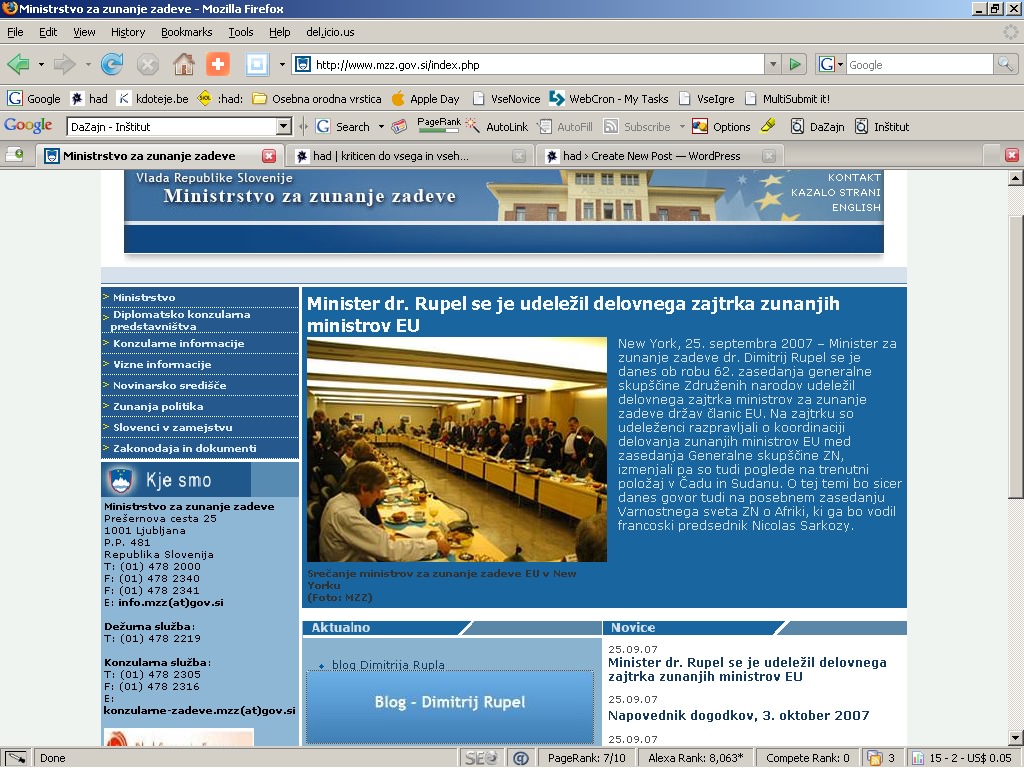
Task: Open the Osebna orodna vrstica bookmarks folder
Action: pos(317,99)
